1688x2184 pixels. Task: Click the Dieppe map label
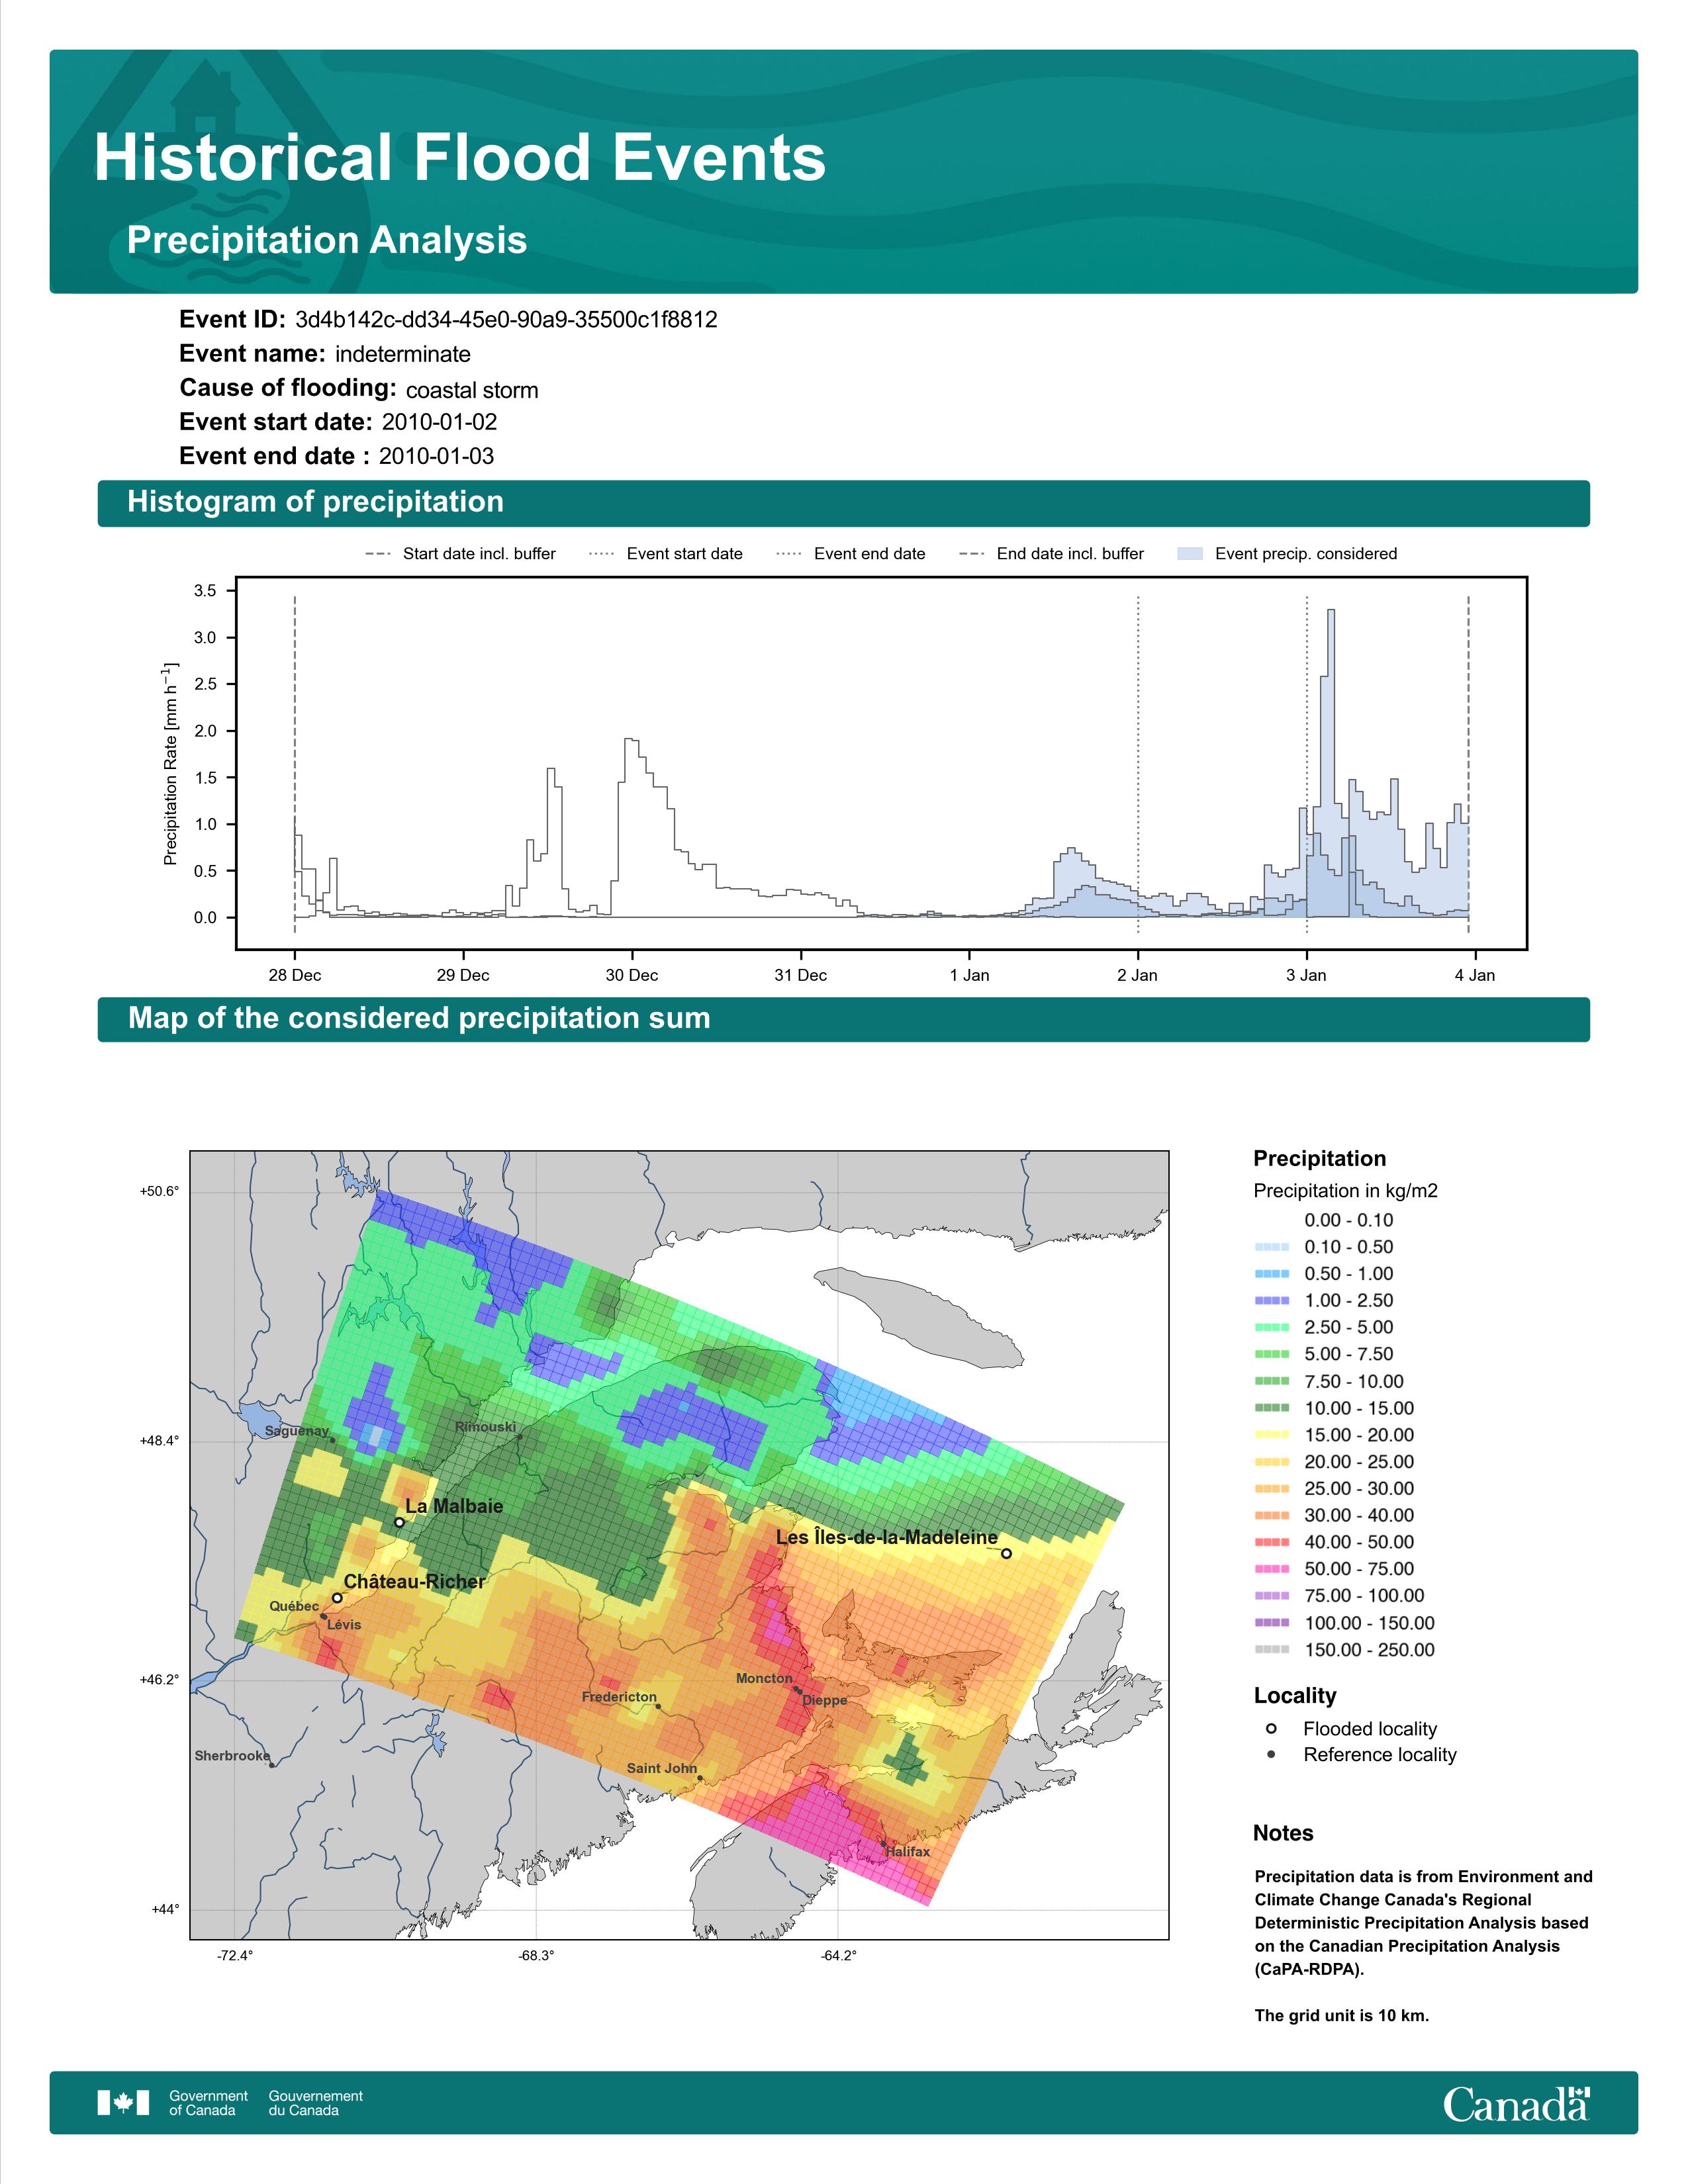pyautogui.click(x=825, y=1700)
